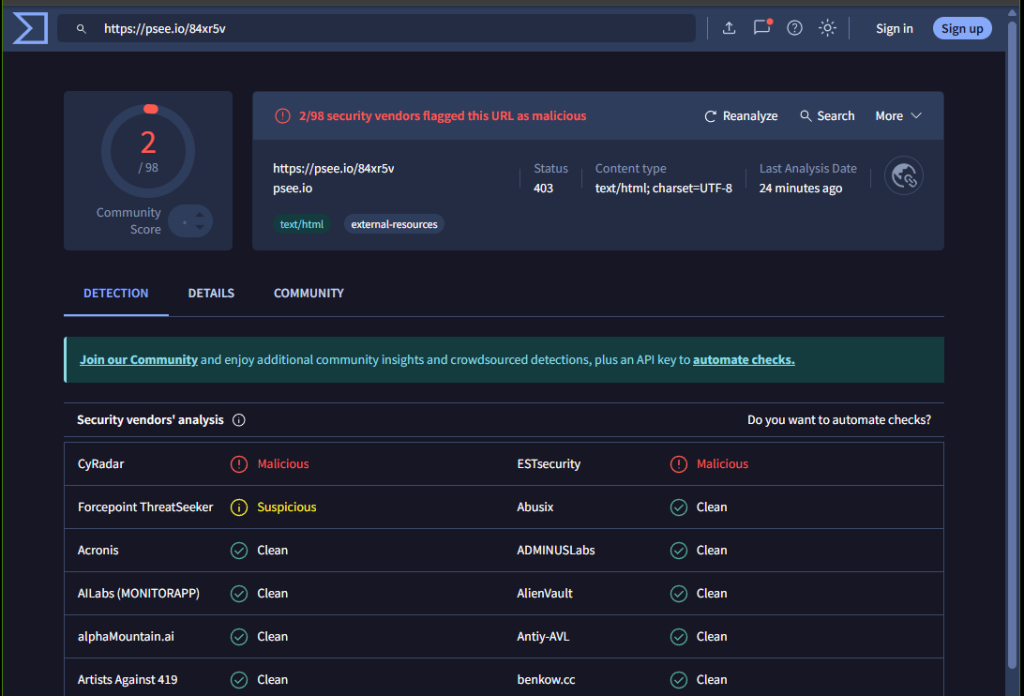The image size is (1024, 696).
Task: Switch to the DETECTION tab
Action: point(116,293)
